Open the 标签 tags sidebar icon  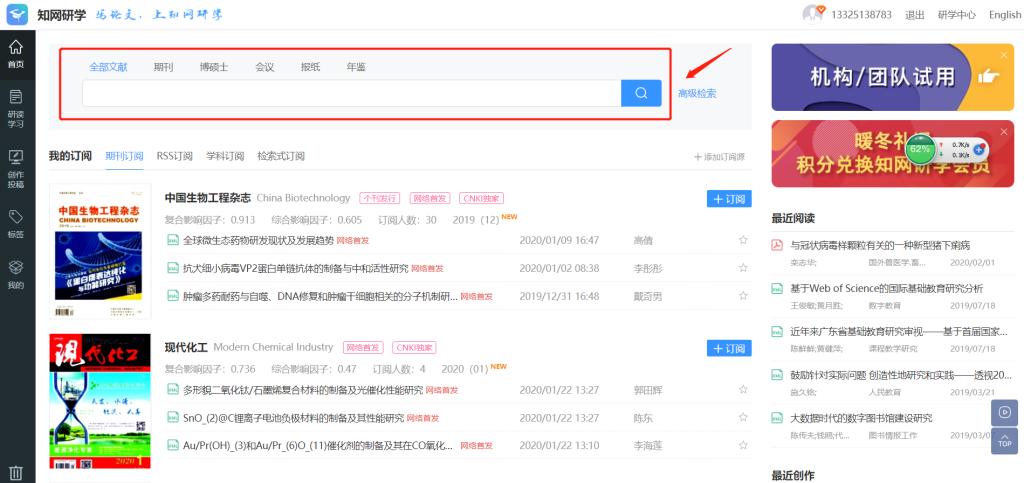tap(16, 223)
